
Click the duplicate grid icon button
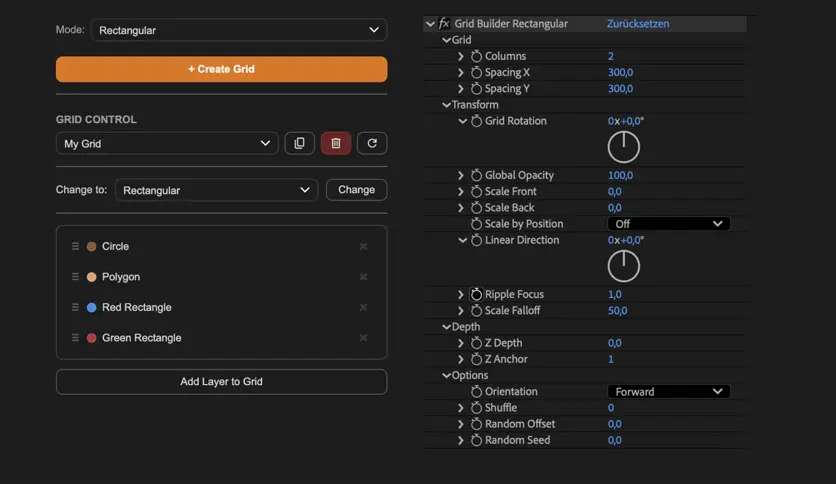299,143
